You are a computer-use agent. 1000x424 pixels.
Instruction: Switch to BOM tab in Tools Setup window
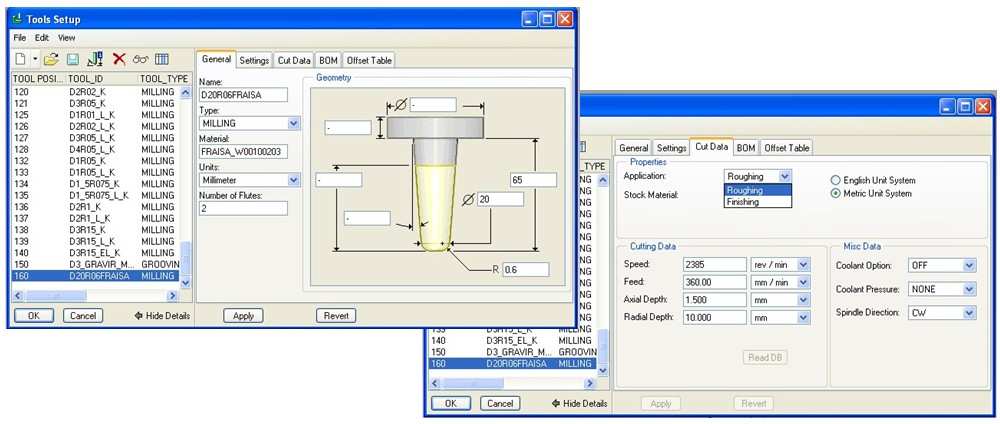pos(328,61)
